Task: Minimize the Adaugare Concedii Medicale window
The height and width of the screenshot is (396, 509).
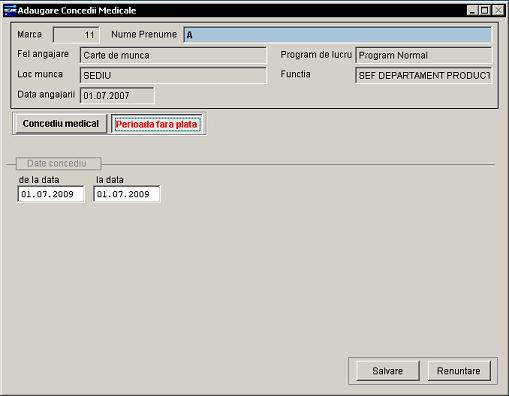Action: tap(472, 10)
